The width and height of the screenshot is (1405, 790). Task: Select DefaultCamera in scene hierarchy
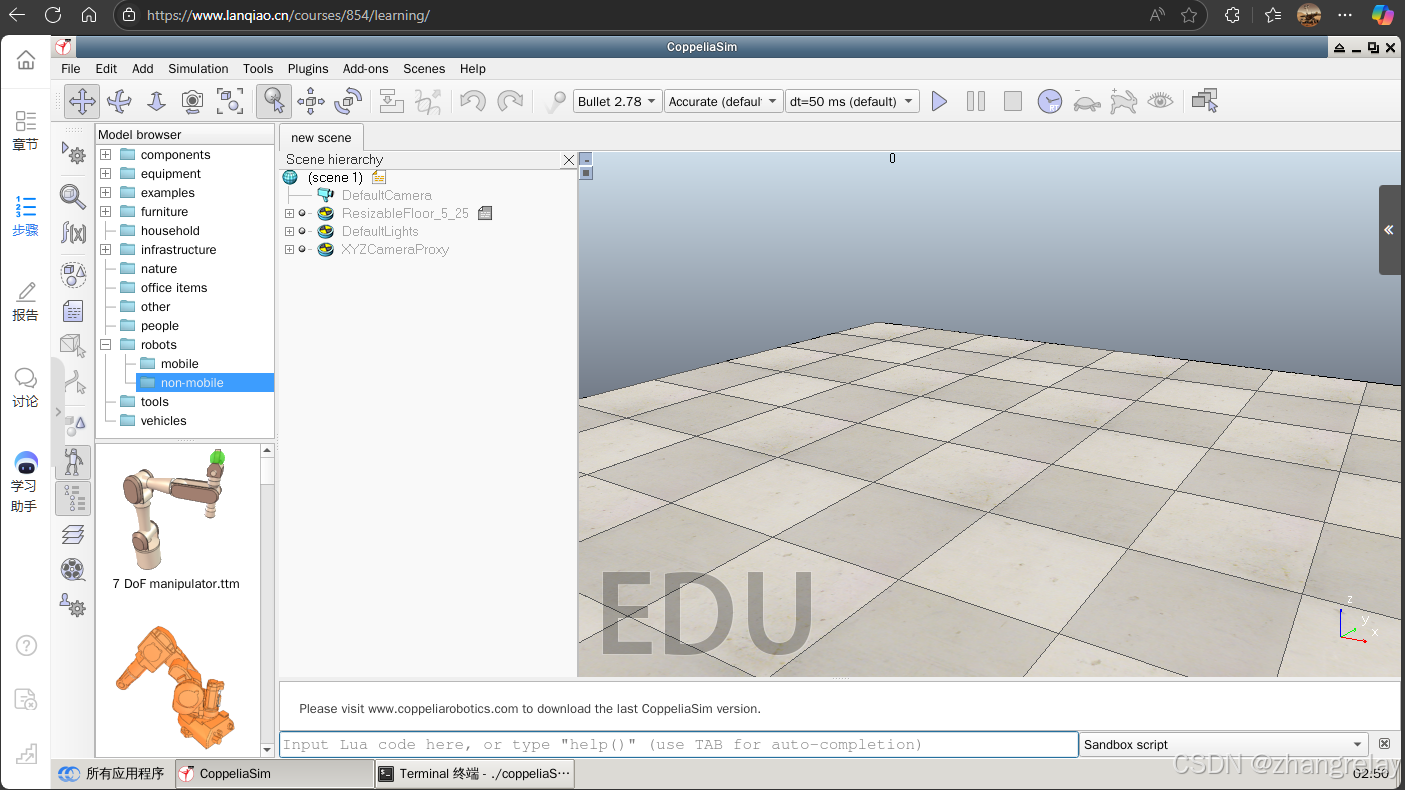pos(387,195)
